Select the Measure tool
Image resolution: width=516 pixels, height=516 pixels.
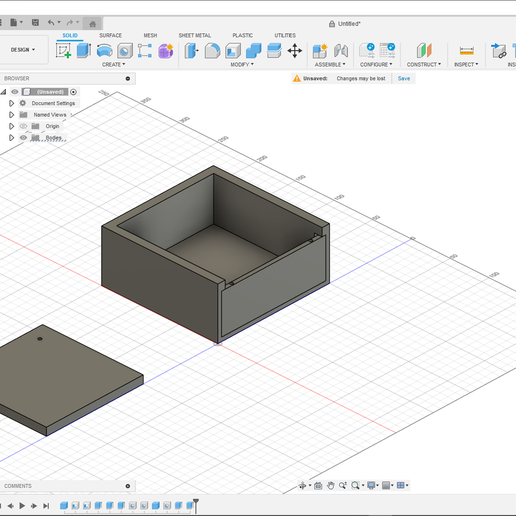coord(466,51)
